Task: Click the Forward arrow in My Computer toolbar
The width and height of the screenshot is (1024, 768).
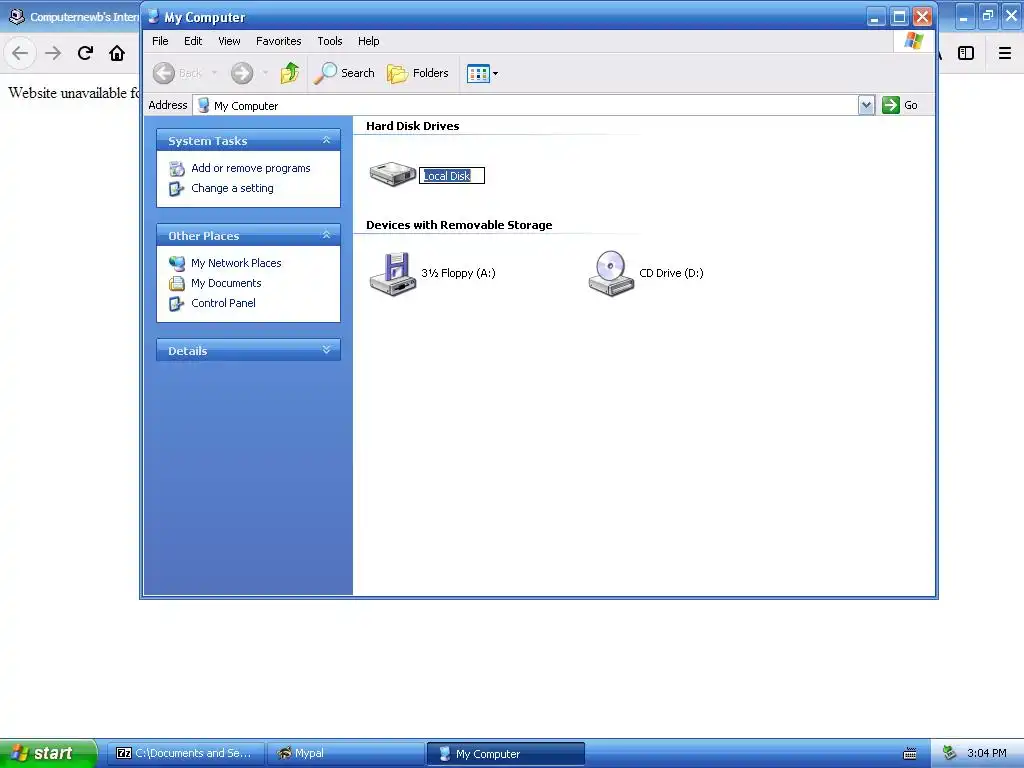Action: [x=242, y=73]
